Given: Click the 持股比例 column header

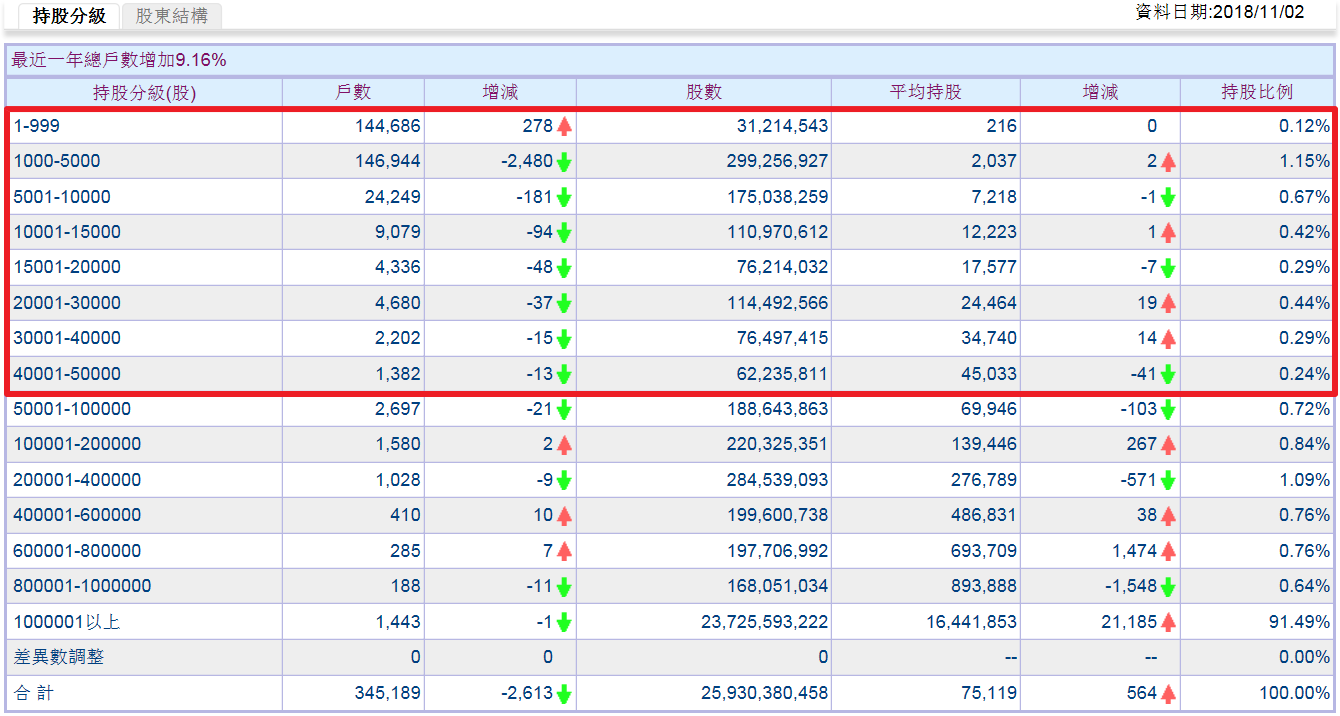Looking at the screenshot, I should pyautogui.click(x=1257, y=92).
